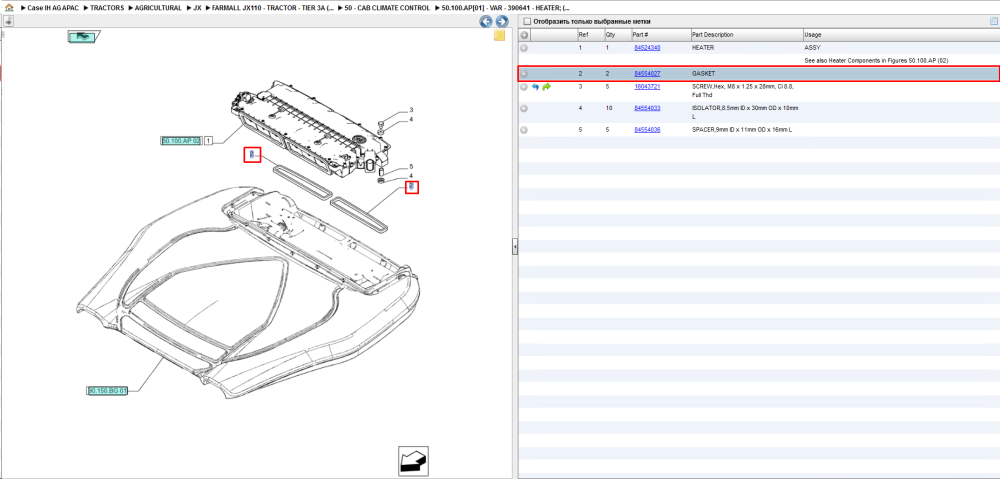This screenshot has width=1000, height=479.
Task: Click the orientation arrow icon below diagram
Action: point(413,461)
